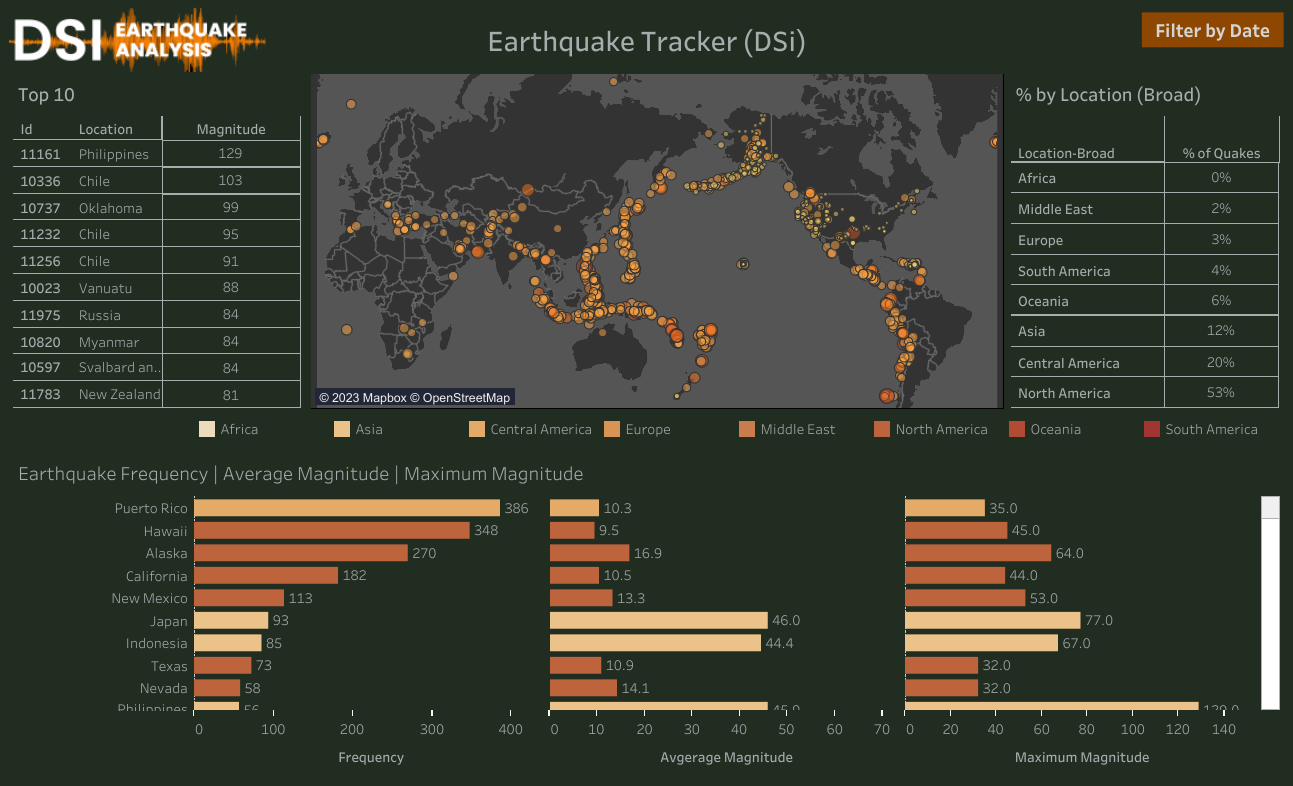Select the Vanuatu row in Top 10 table
Screen dimensions: 1293x786
[x=110, y=287]
